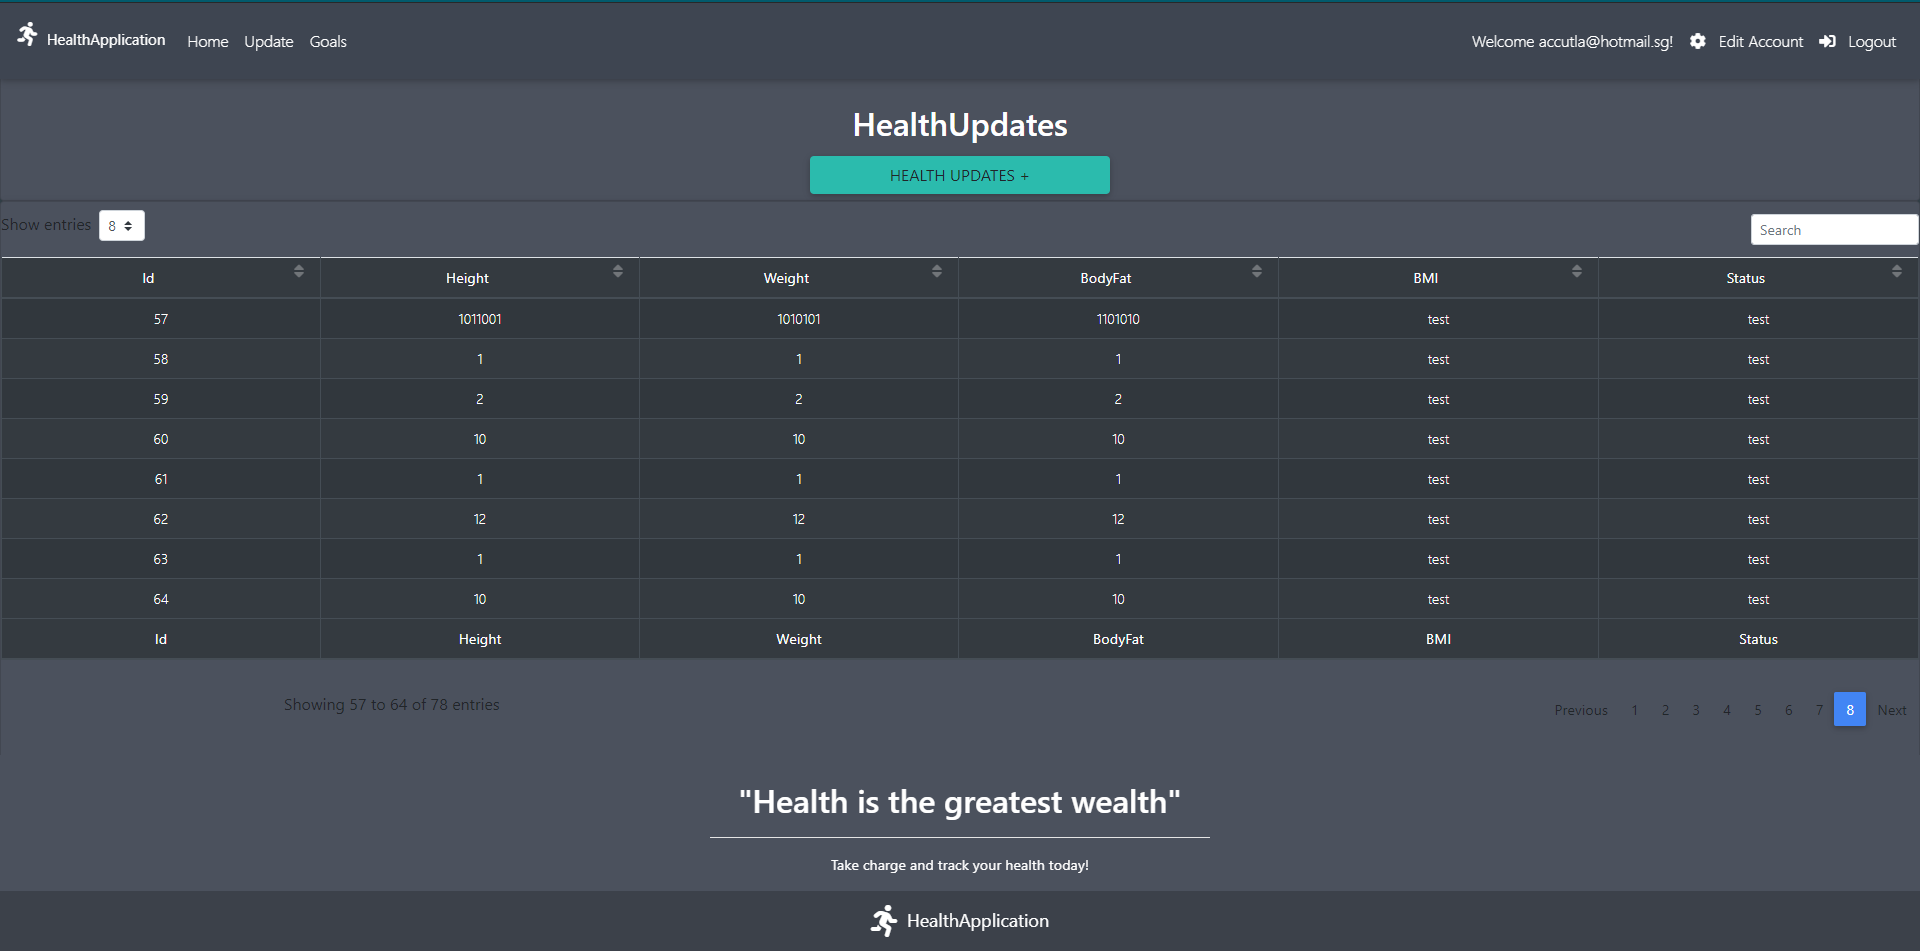The width and height of the screenshot is (1920, 951).
Task: Sort the Height column using its arrows
Action: tap(617, 271)
